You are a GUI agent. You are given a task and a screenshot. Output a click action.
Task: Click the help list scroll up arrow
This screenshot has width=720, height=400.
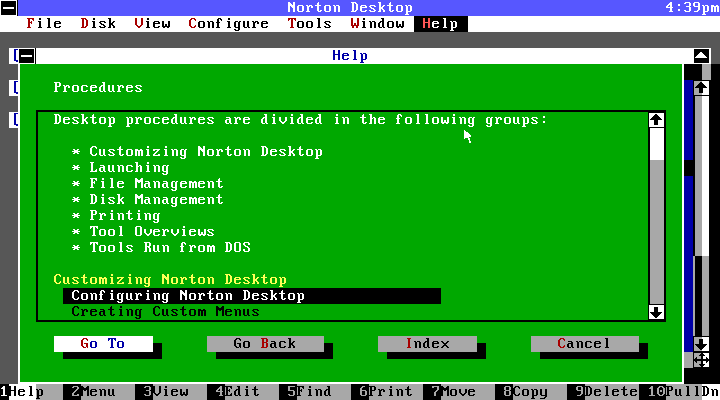[656, 120]
